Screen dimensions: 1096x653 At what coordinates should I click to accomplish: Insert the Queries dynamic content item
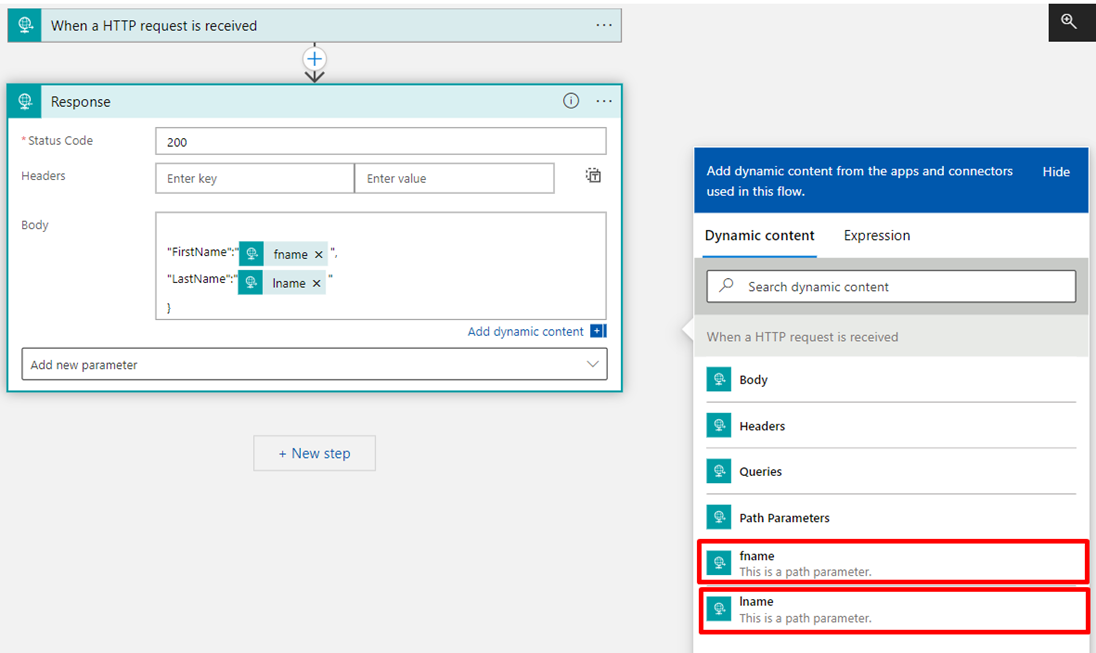(x=891, y=472)
